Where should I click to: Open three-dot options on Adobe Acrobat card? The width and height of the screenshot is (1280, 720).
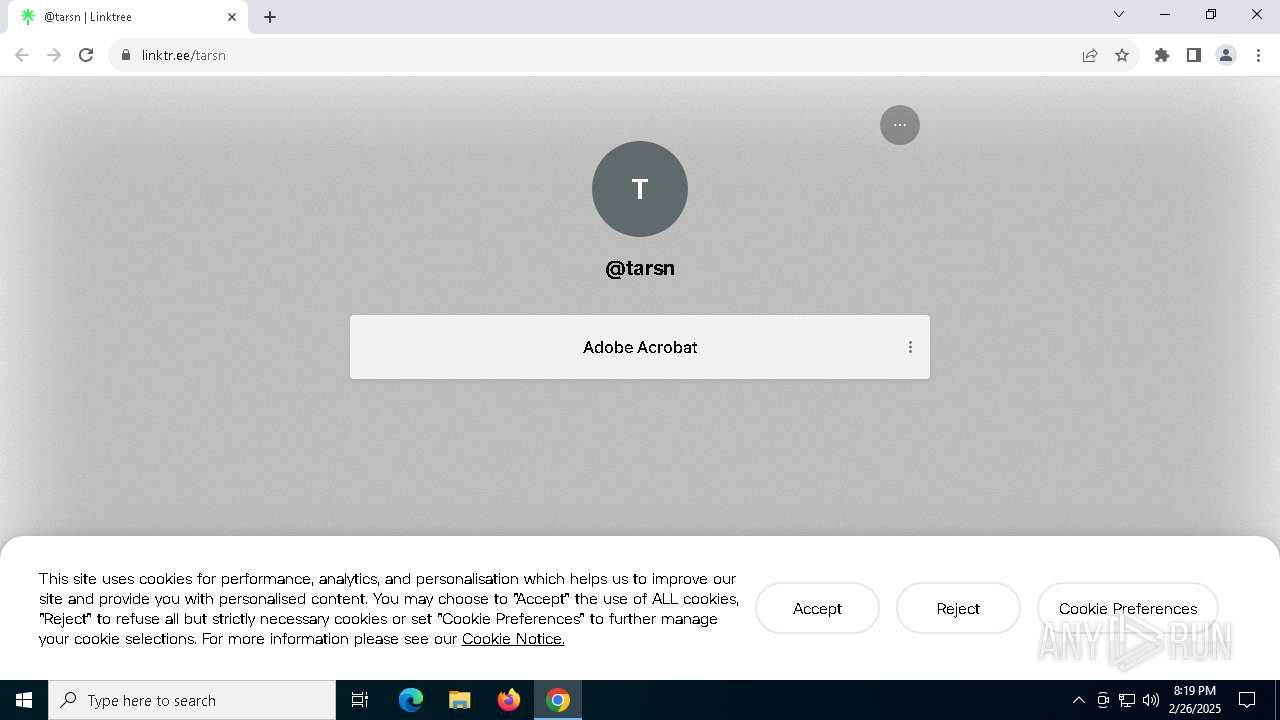(x=910, y=347)
